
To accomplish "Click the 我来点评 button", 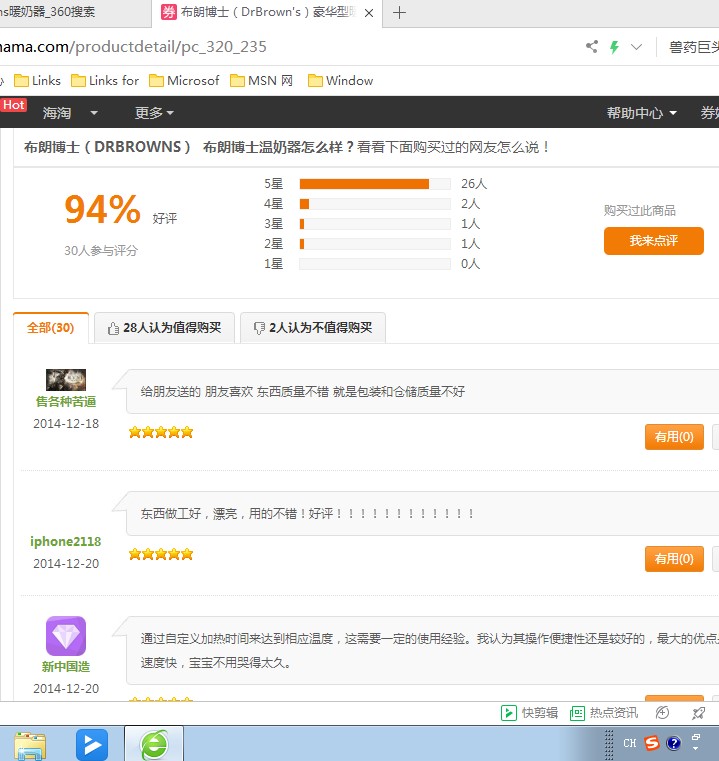I will tap(653, 241).
